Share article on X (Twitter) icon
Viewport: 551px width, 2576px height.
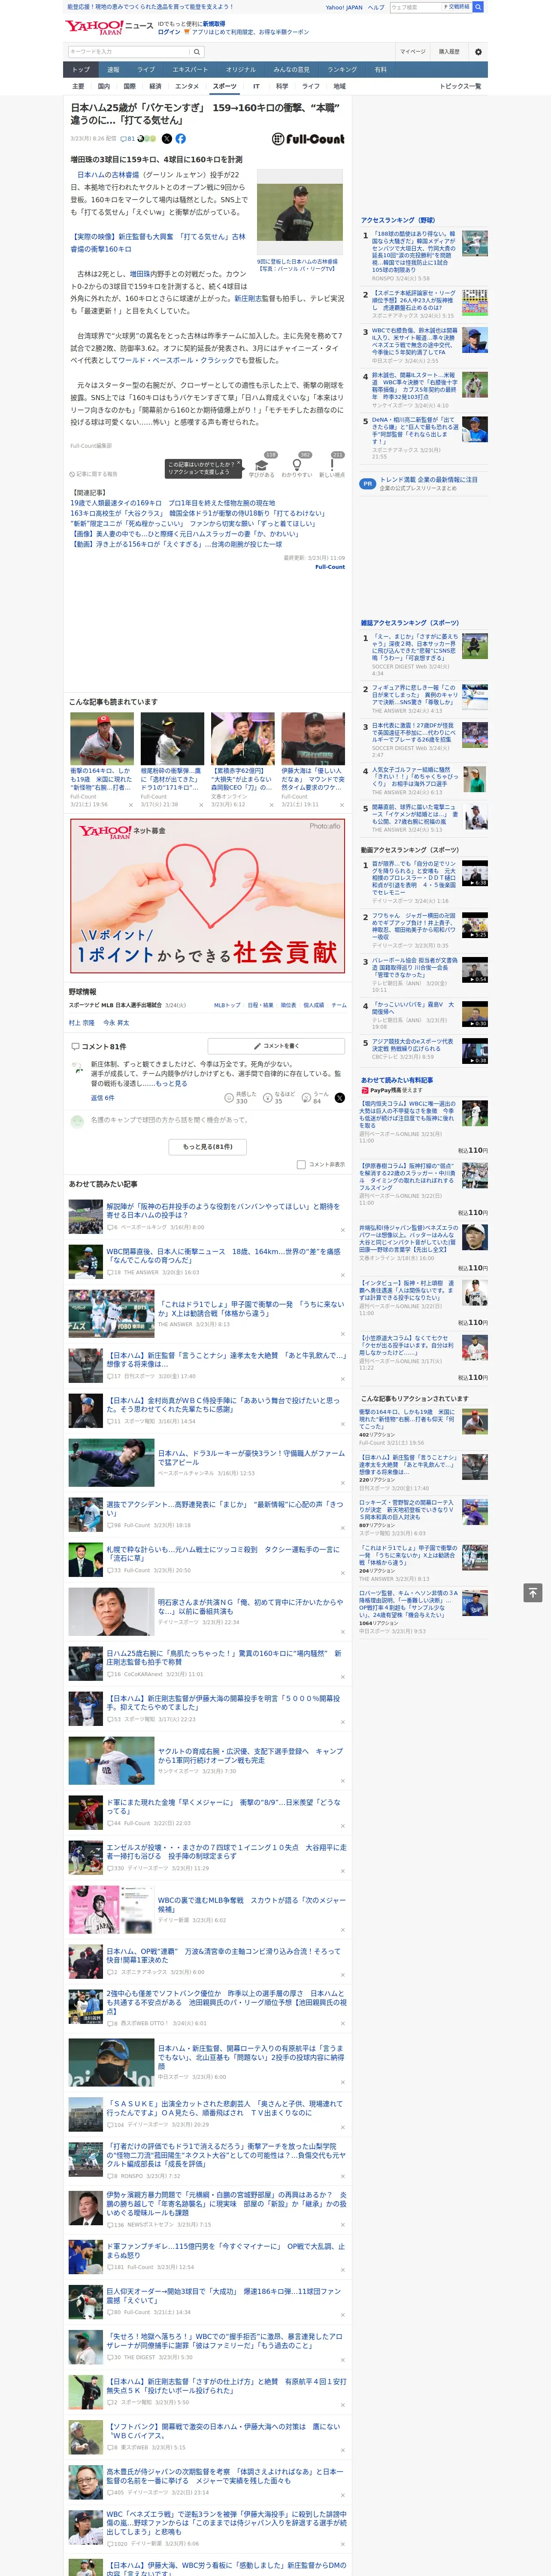pyautogui.click(x=167, y=139)
